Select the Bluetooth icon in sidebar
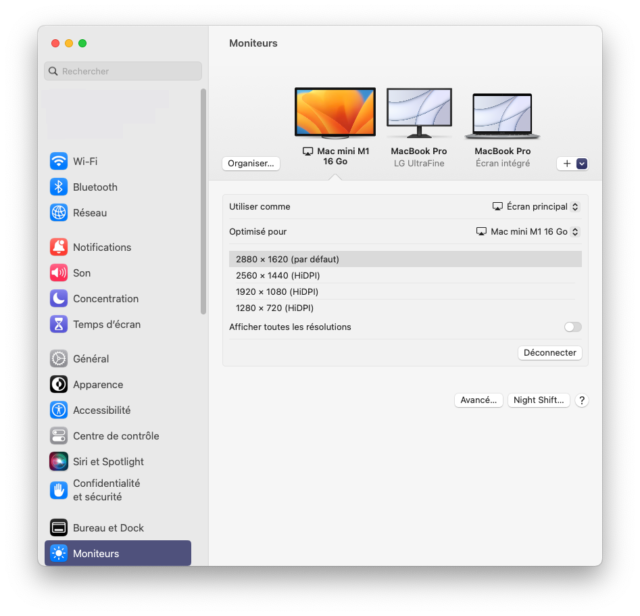This screenshot has width=640, height=616. tap(59, 187)
